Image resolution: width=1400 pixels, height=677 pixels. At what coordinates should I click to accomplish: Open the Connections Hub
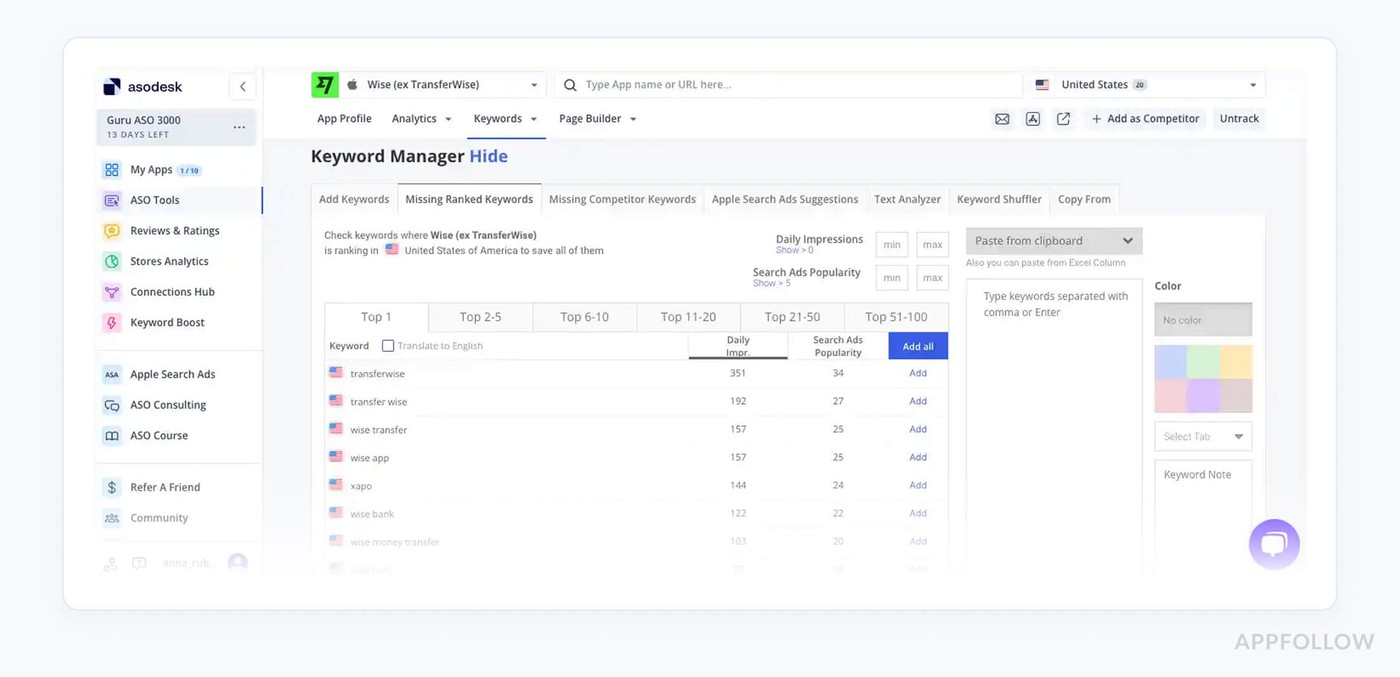tap(172, 291)
